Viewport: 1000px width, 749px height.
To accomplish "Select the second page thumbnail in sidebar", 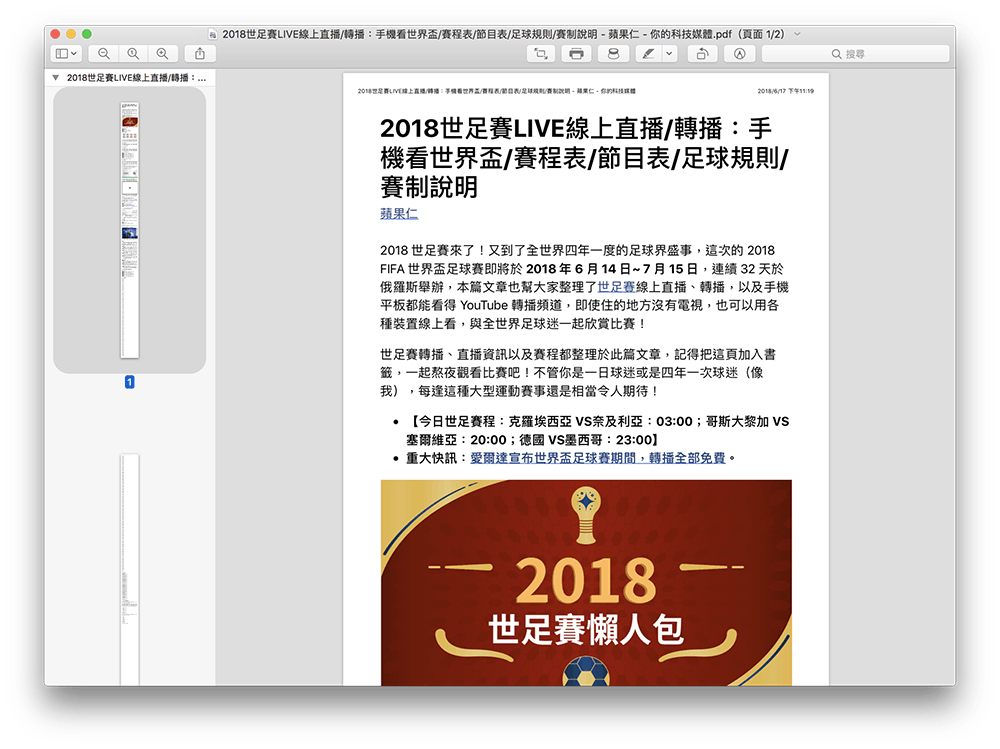I will (x=129, y=570).
